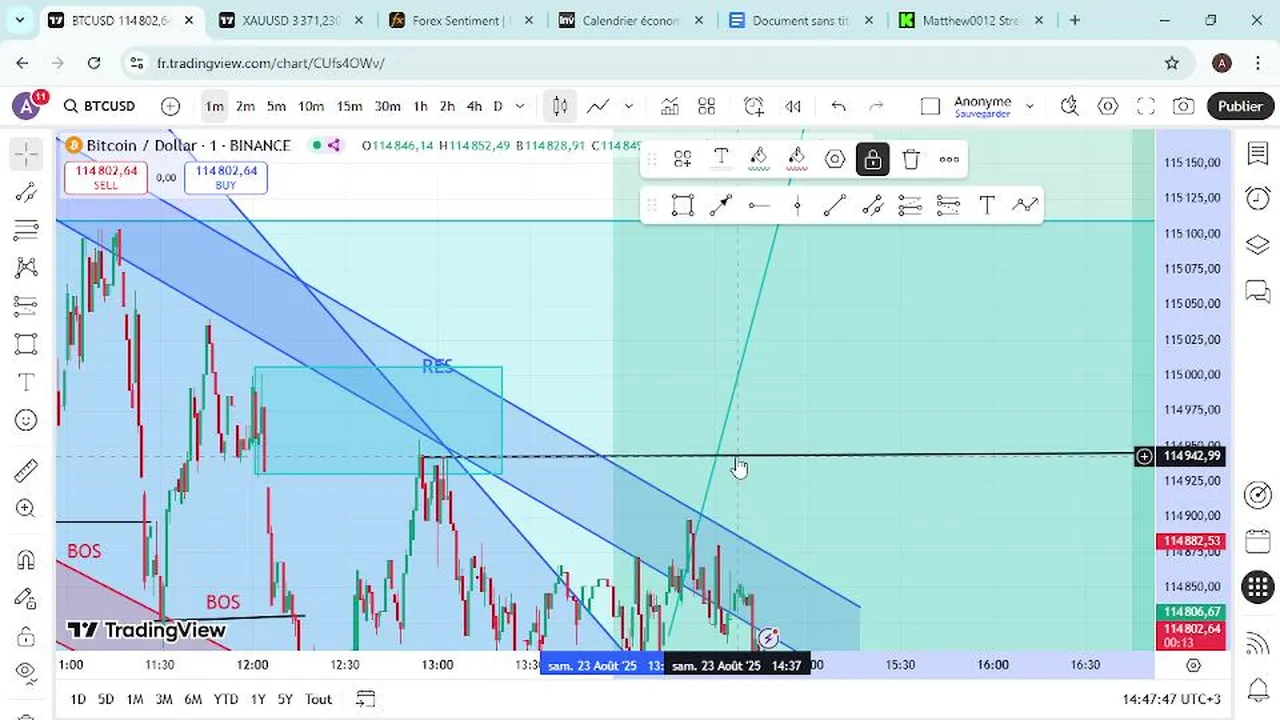Open indicators menu
Screen dimensions: 1280x720
(x=669, y=106)
